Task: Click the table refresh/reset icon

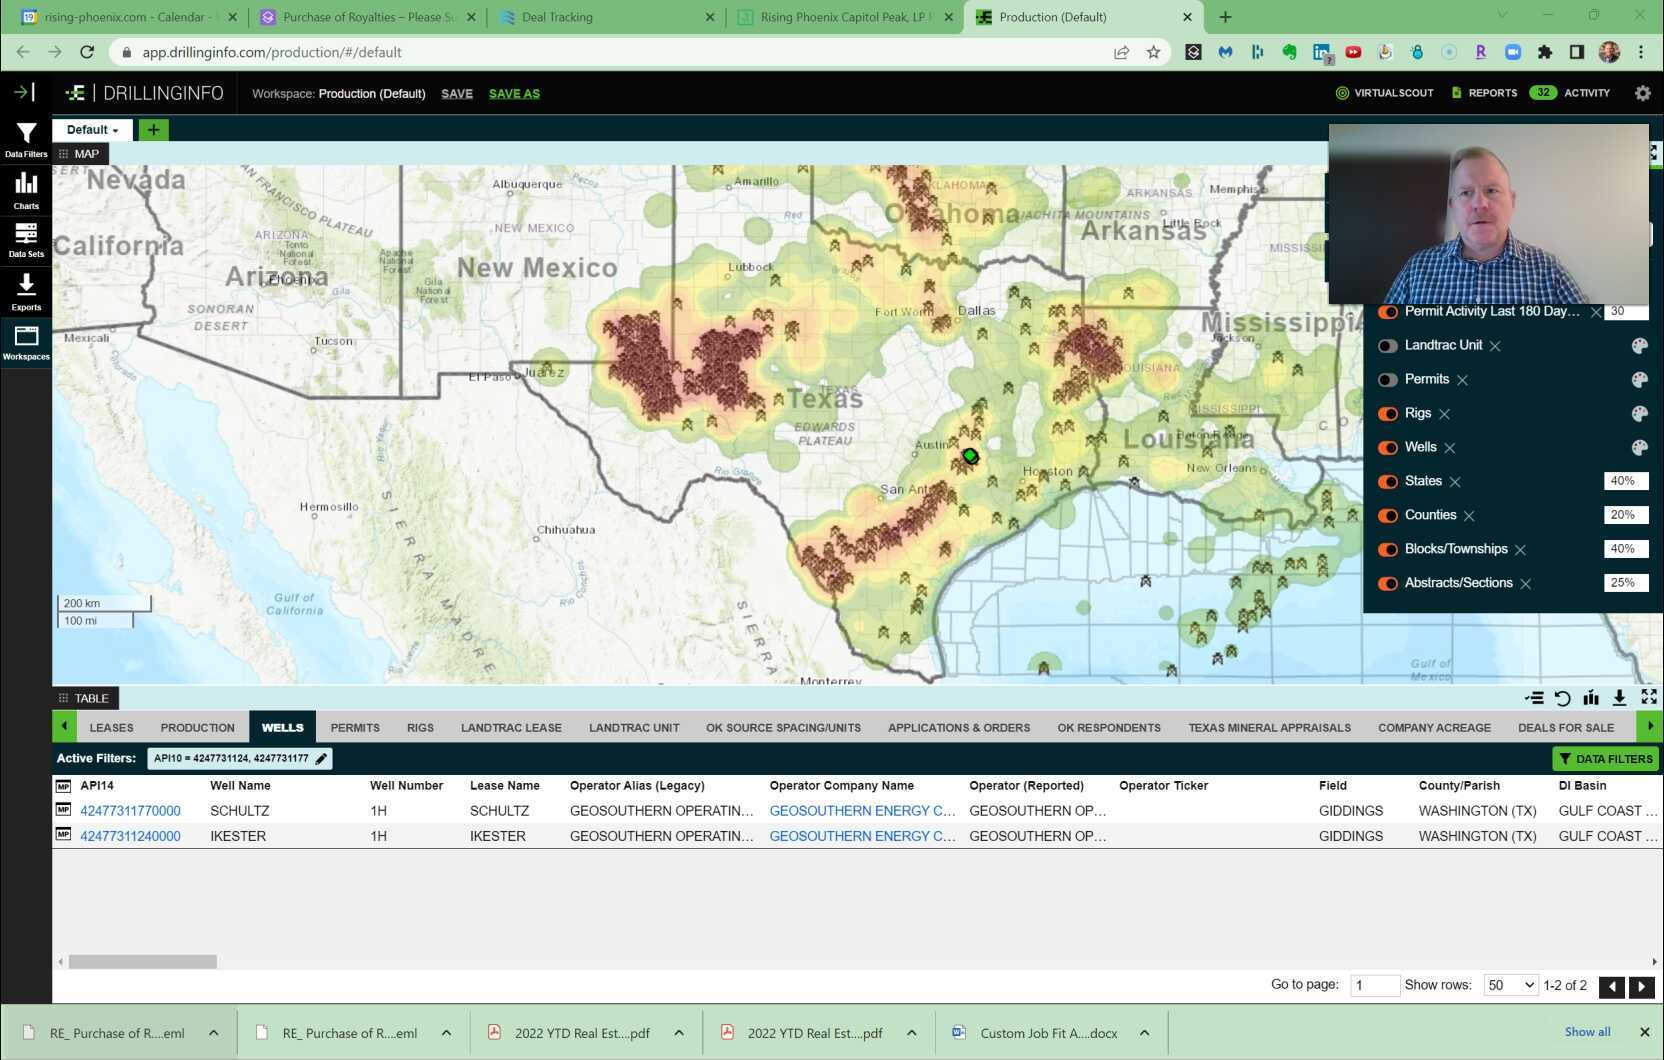Action: [1562, 698]
